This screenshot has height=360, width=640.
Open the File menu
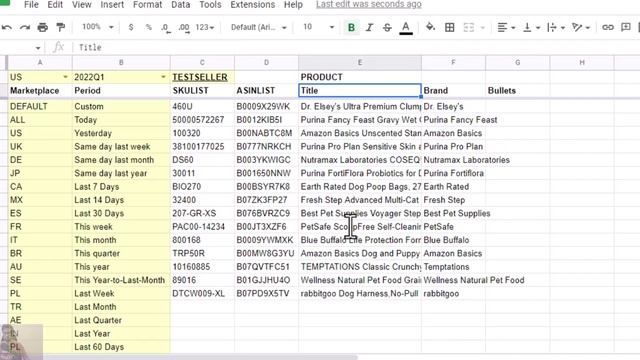click(31, 5)
